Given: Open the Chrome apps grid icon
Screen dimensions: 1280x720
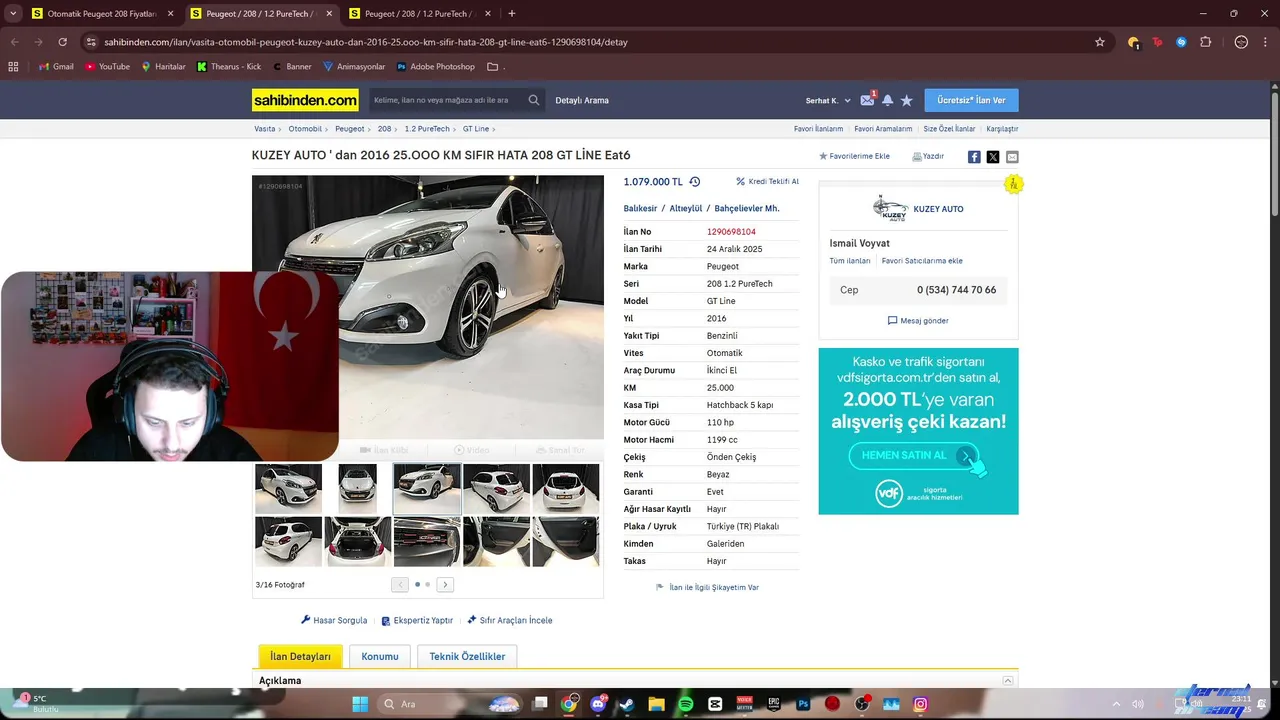Looking at the screenshot, I should [13, 67].
